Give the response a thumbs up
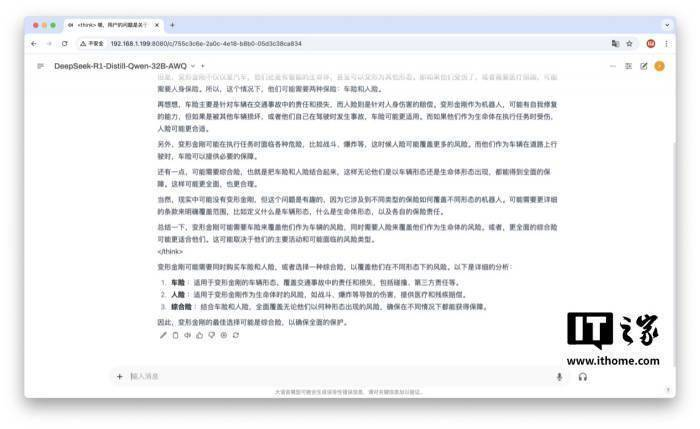 [200, 335]
